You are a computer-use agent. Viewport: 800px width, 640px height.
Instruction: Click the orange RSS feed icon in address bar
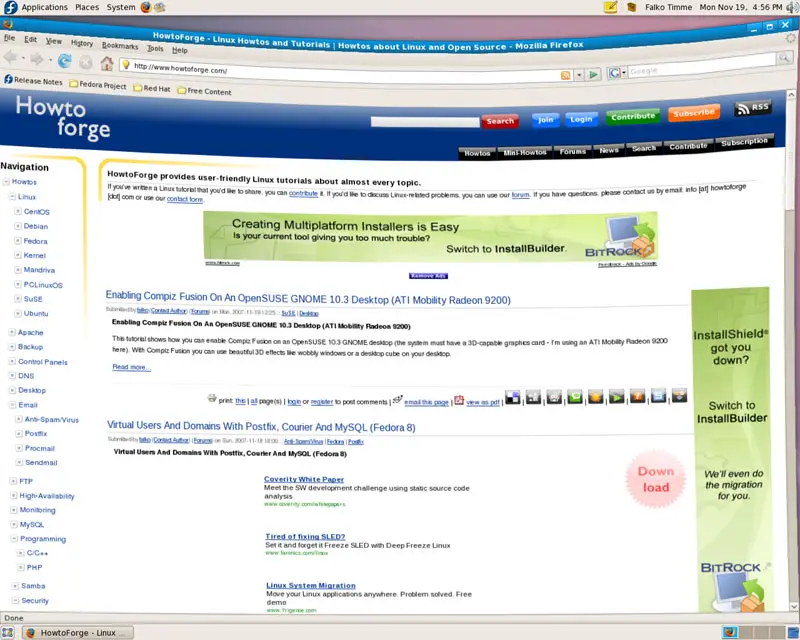click(565, 76)
